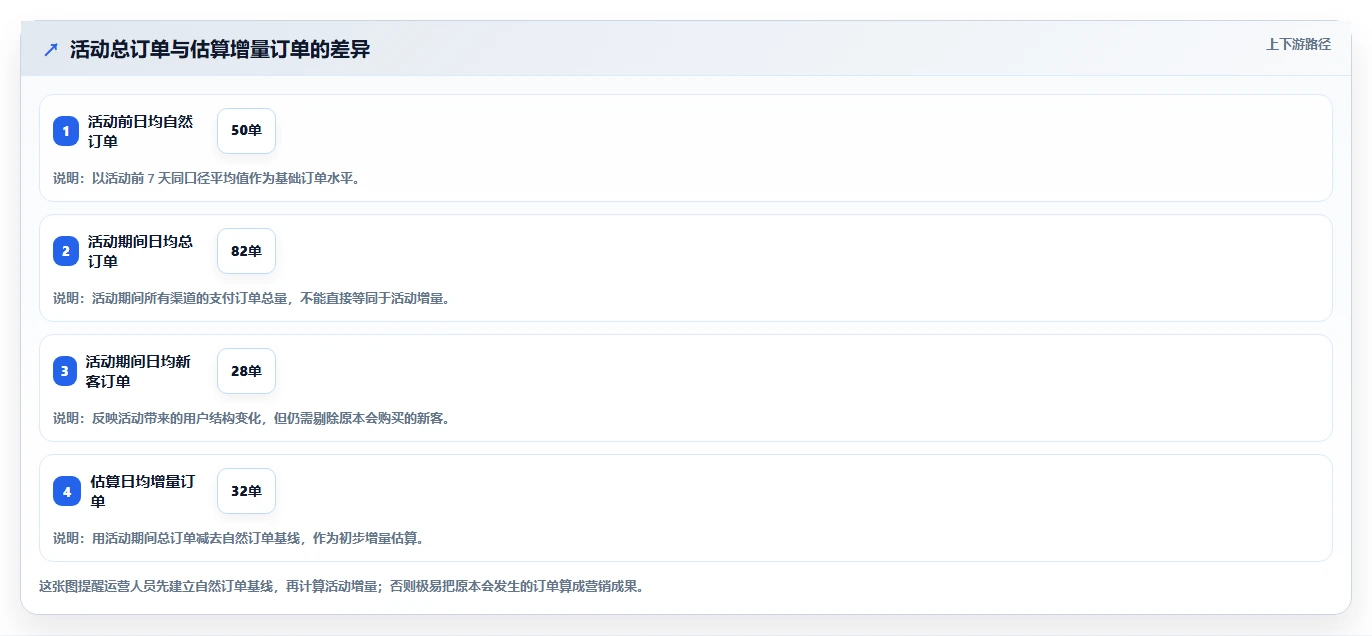The image size is (1372, 636).
Task: Click the note about 用户结构变化
Action: coord(251,418)
